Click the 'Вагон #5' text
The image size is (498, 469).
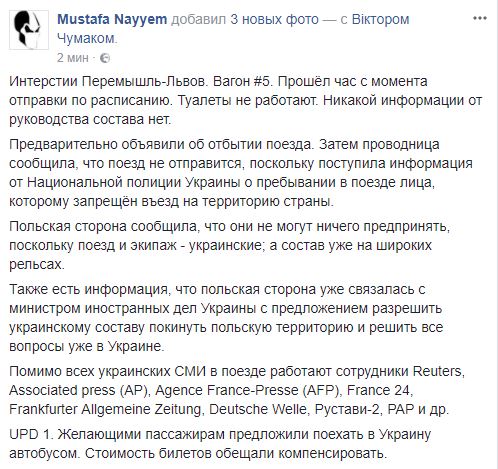pos(241,82)
